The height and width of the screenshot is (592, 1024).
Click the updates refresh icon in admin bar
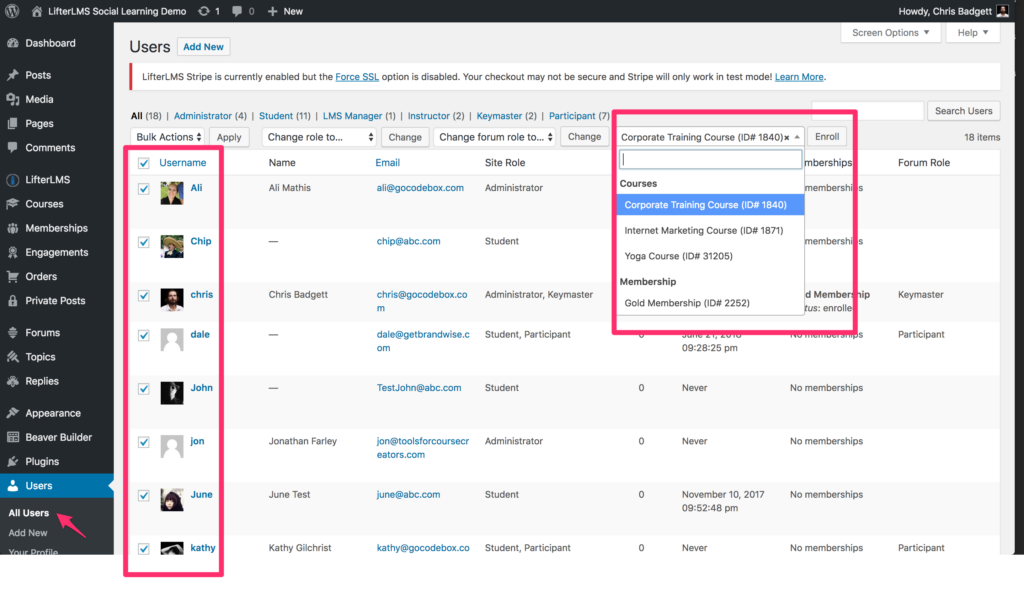click(204, 11)
